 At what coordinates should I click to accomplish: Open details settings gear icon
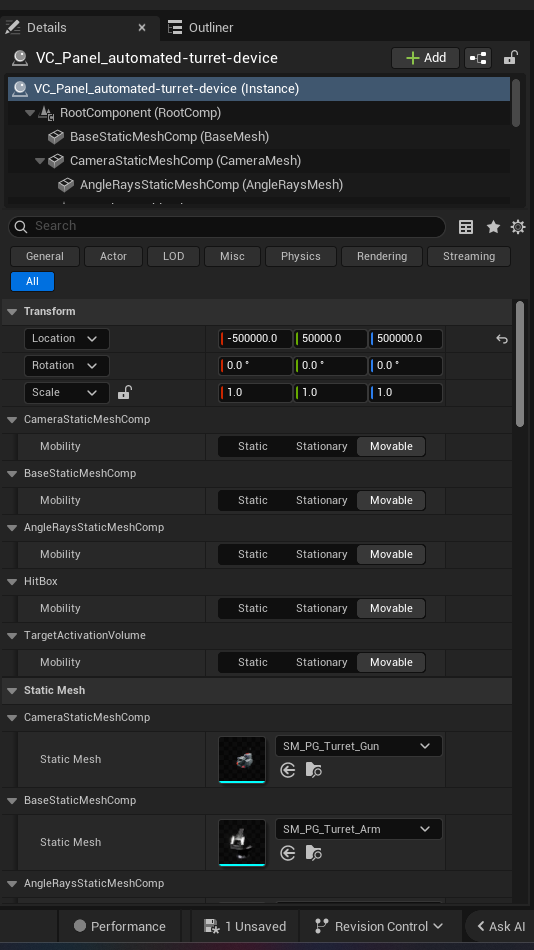(x=518, y=227)
